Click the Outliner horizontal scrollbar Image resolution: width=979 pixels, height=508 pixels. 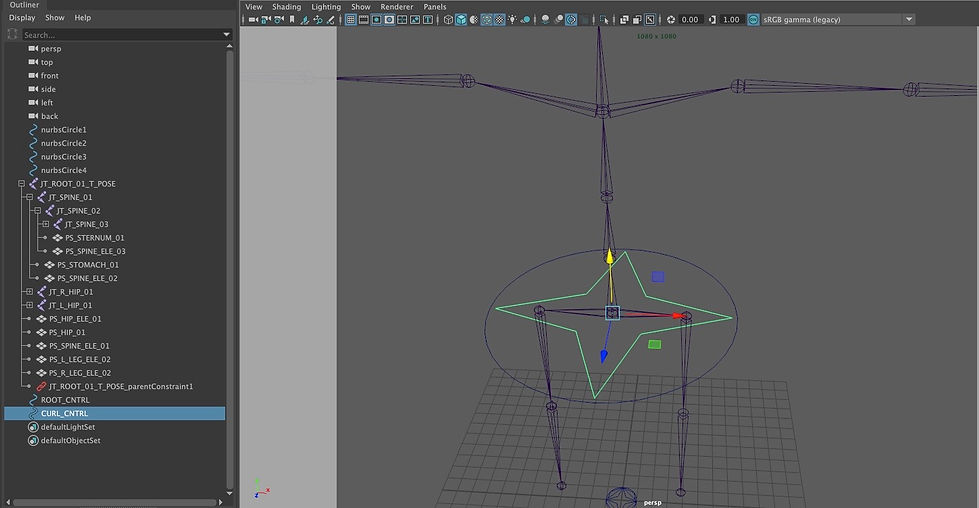pos(115,502)
